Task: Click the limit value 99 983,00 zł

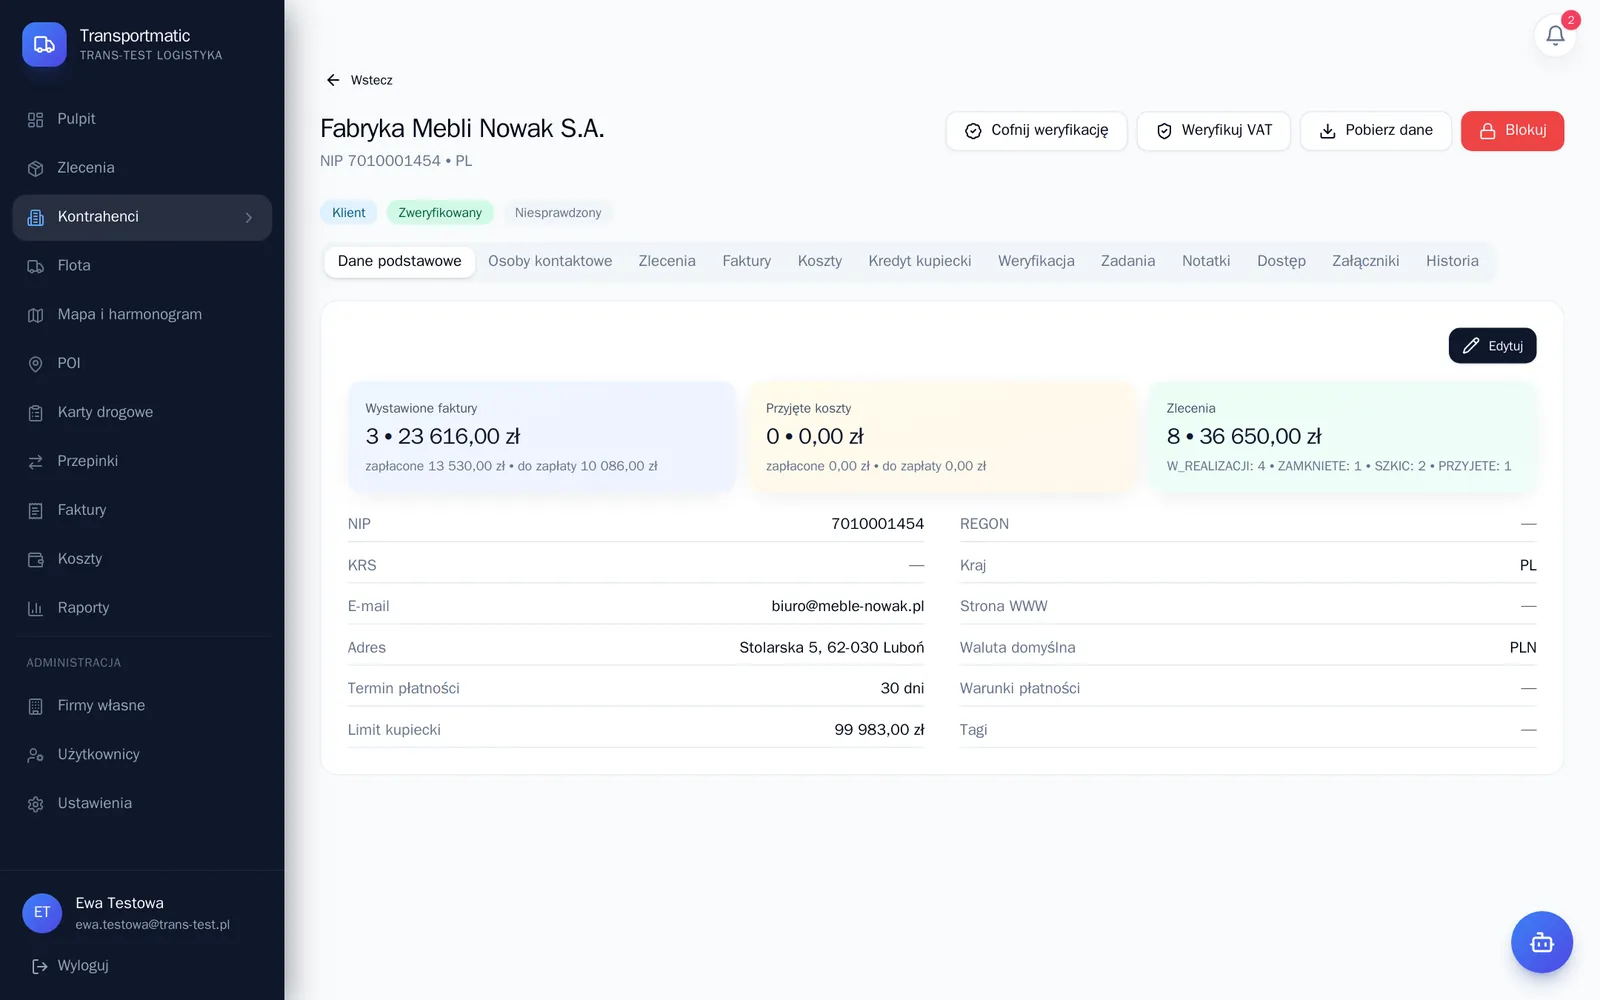Action: [x=879, y=730]
